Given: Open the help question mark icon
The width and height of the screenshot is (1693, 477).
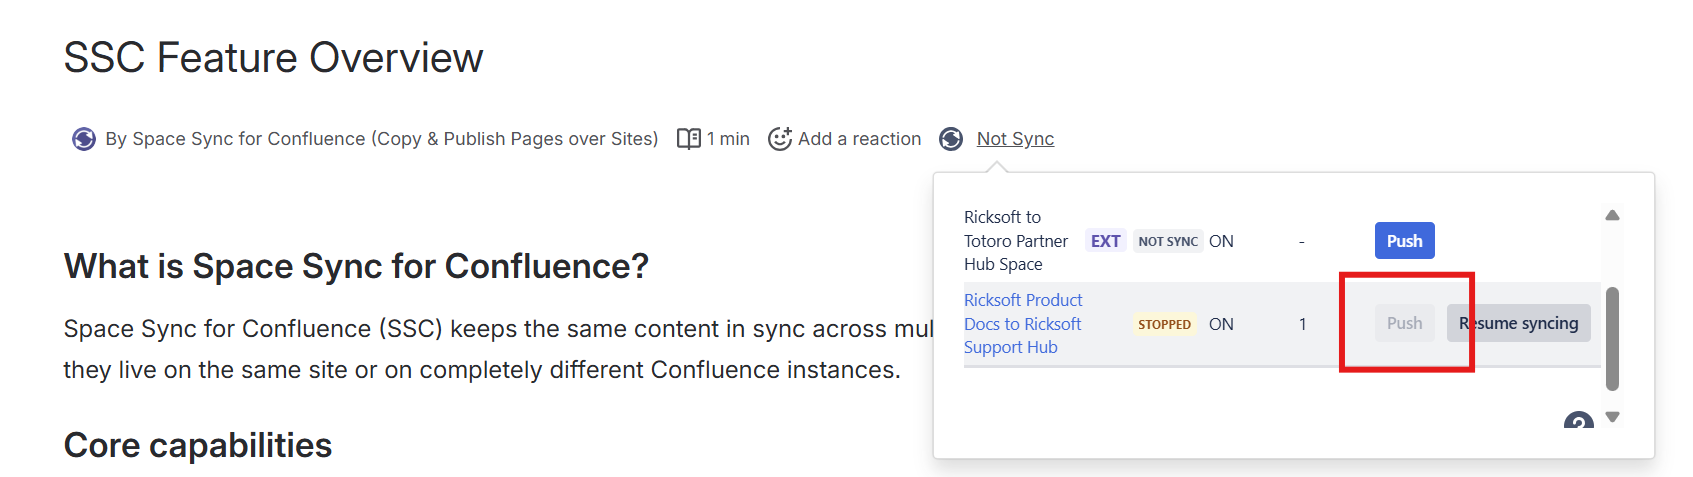Looking at the screenshot, I should pyautogui.click(x=1578, y=421).
